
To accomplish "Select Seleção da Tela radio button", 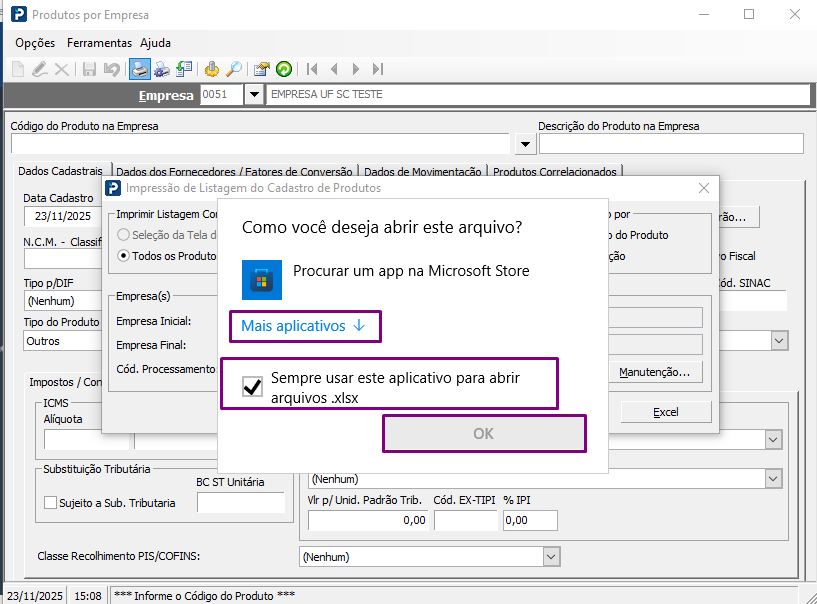I will 123,235.
